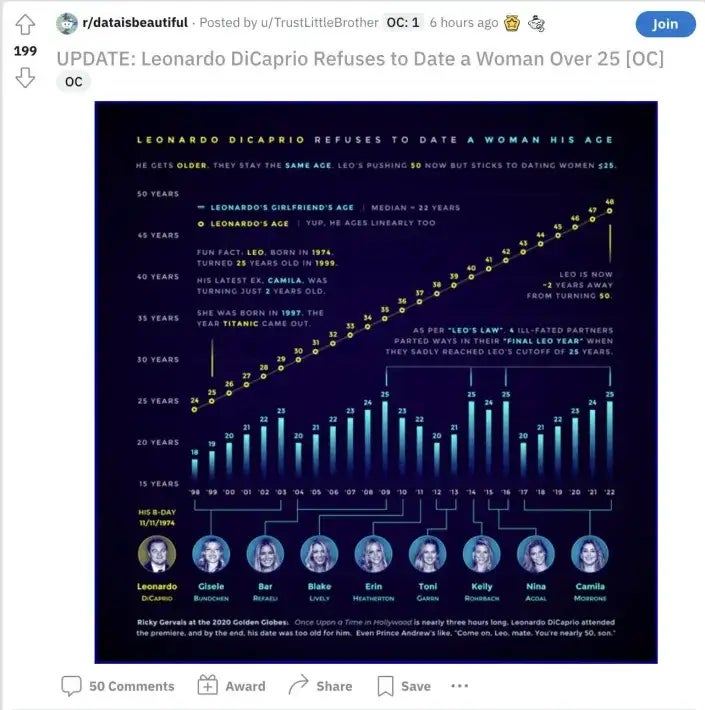Downvote the DiCaprio post
This screenshot has width=705, height=710.
click(x=26, y=78)
